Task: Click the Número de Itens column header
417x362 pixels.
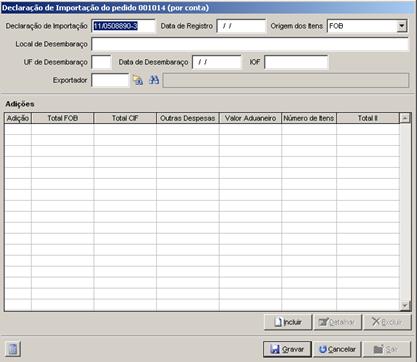Action: pyautogui.click(x=309, y=118)
